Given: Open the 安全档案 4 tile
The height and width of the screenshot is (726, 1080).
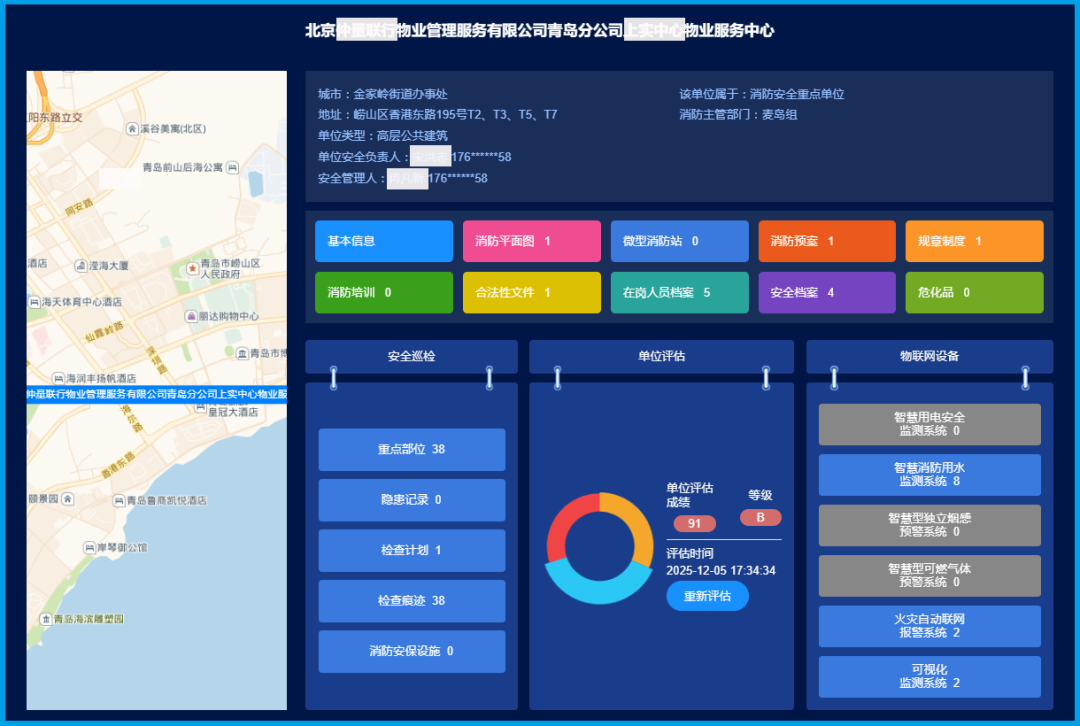Looking at the screenshot, I should (x=827, y=293).
